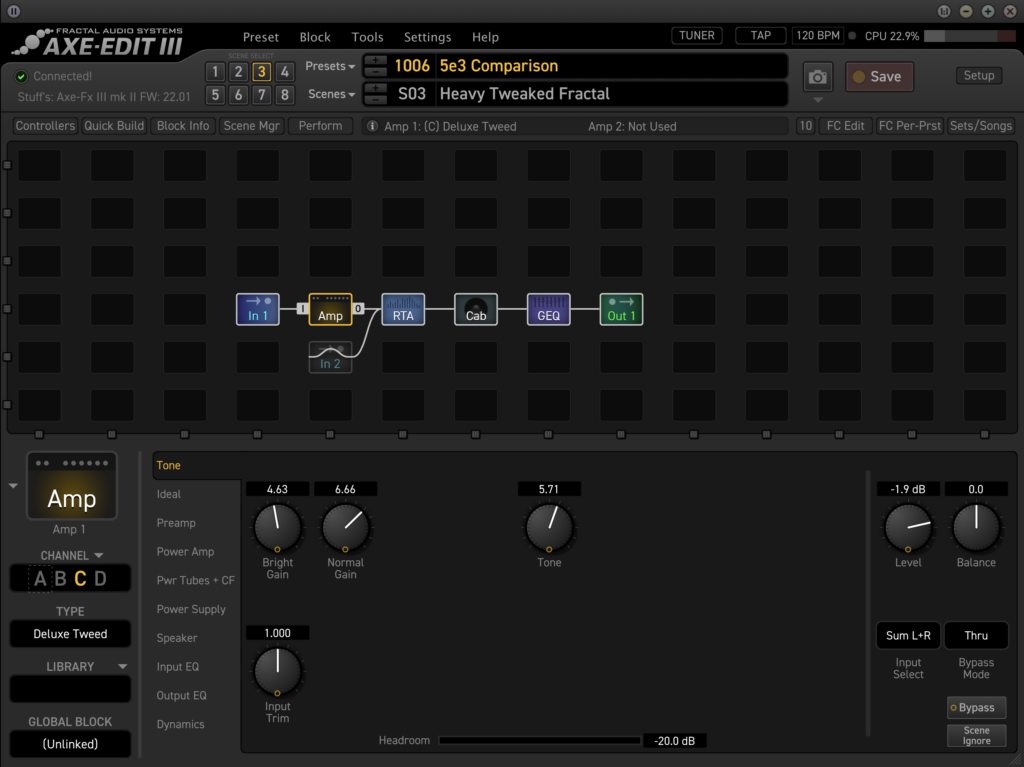
Task: Click the tempo LED indicator beside BPM
Action: pyautogui.click(x=852, y=36)
